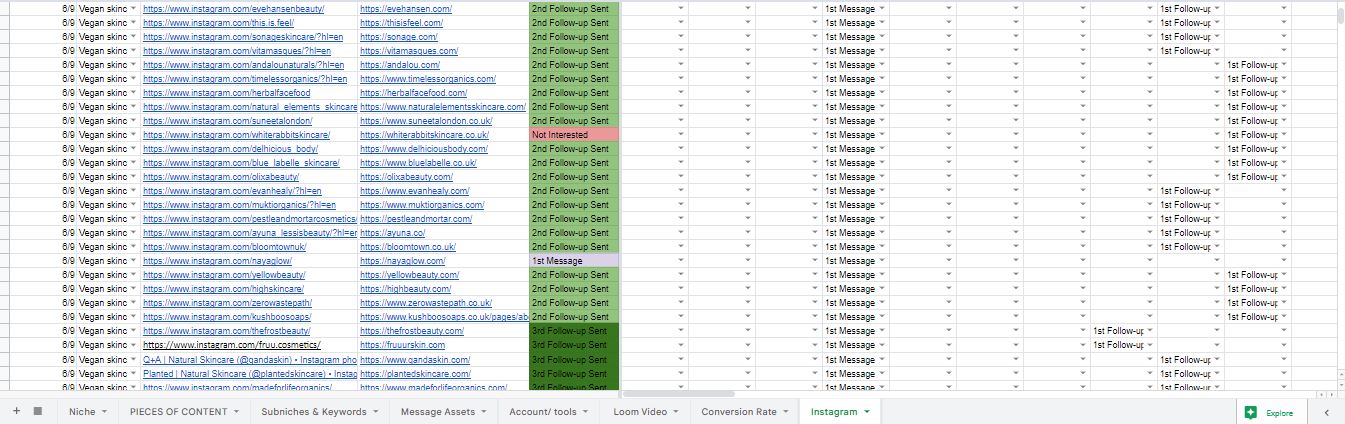Select 2nd Follow-up Sent cell for evehansenbeauty
The image size is (1345, 424).
pyautogui.click(x=574, y=9)
